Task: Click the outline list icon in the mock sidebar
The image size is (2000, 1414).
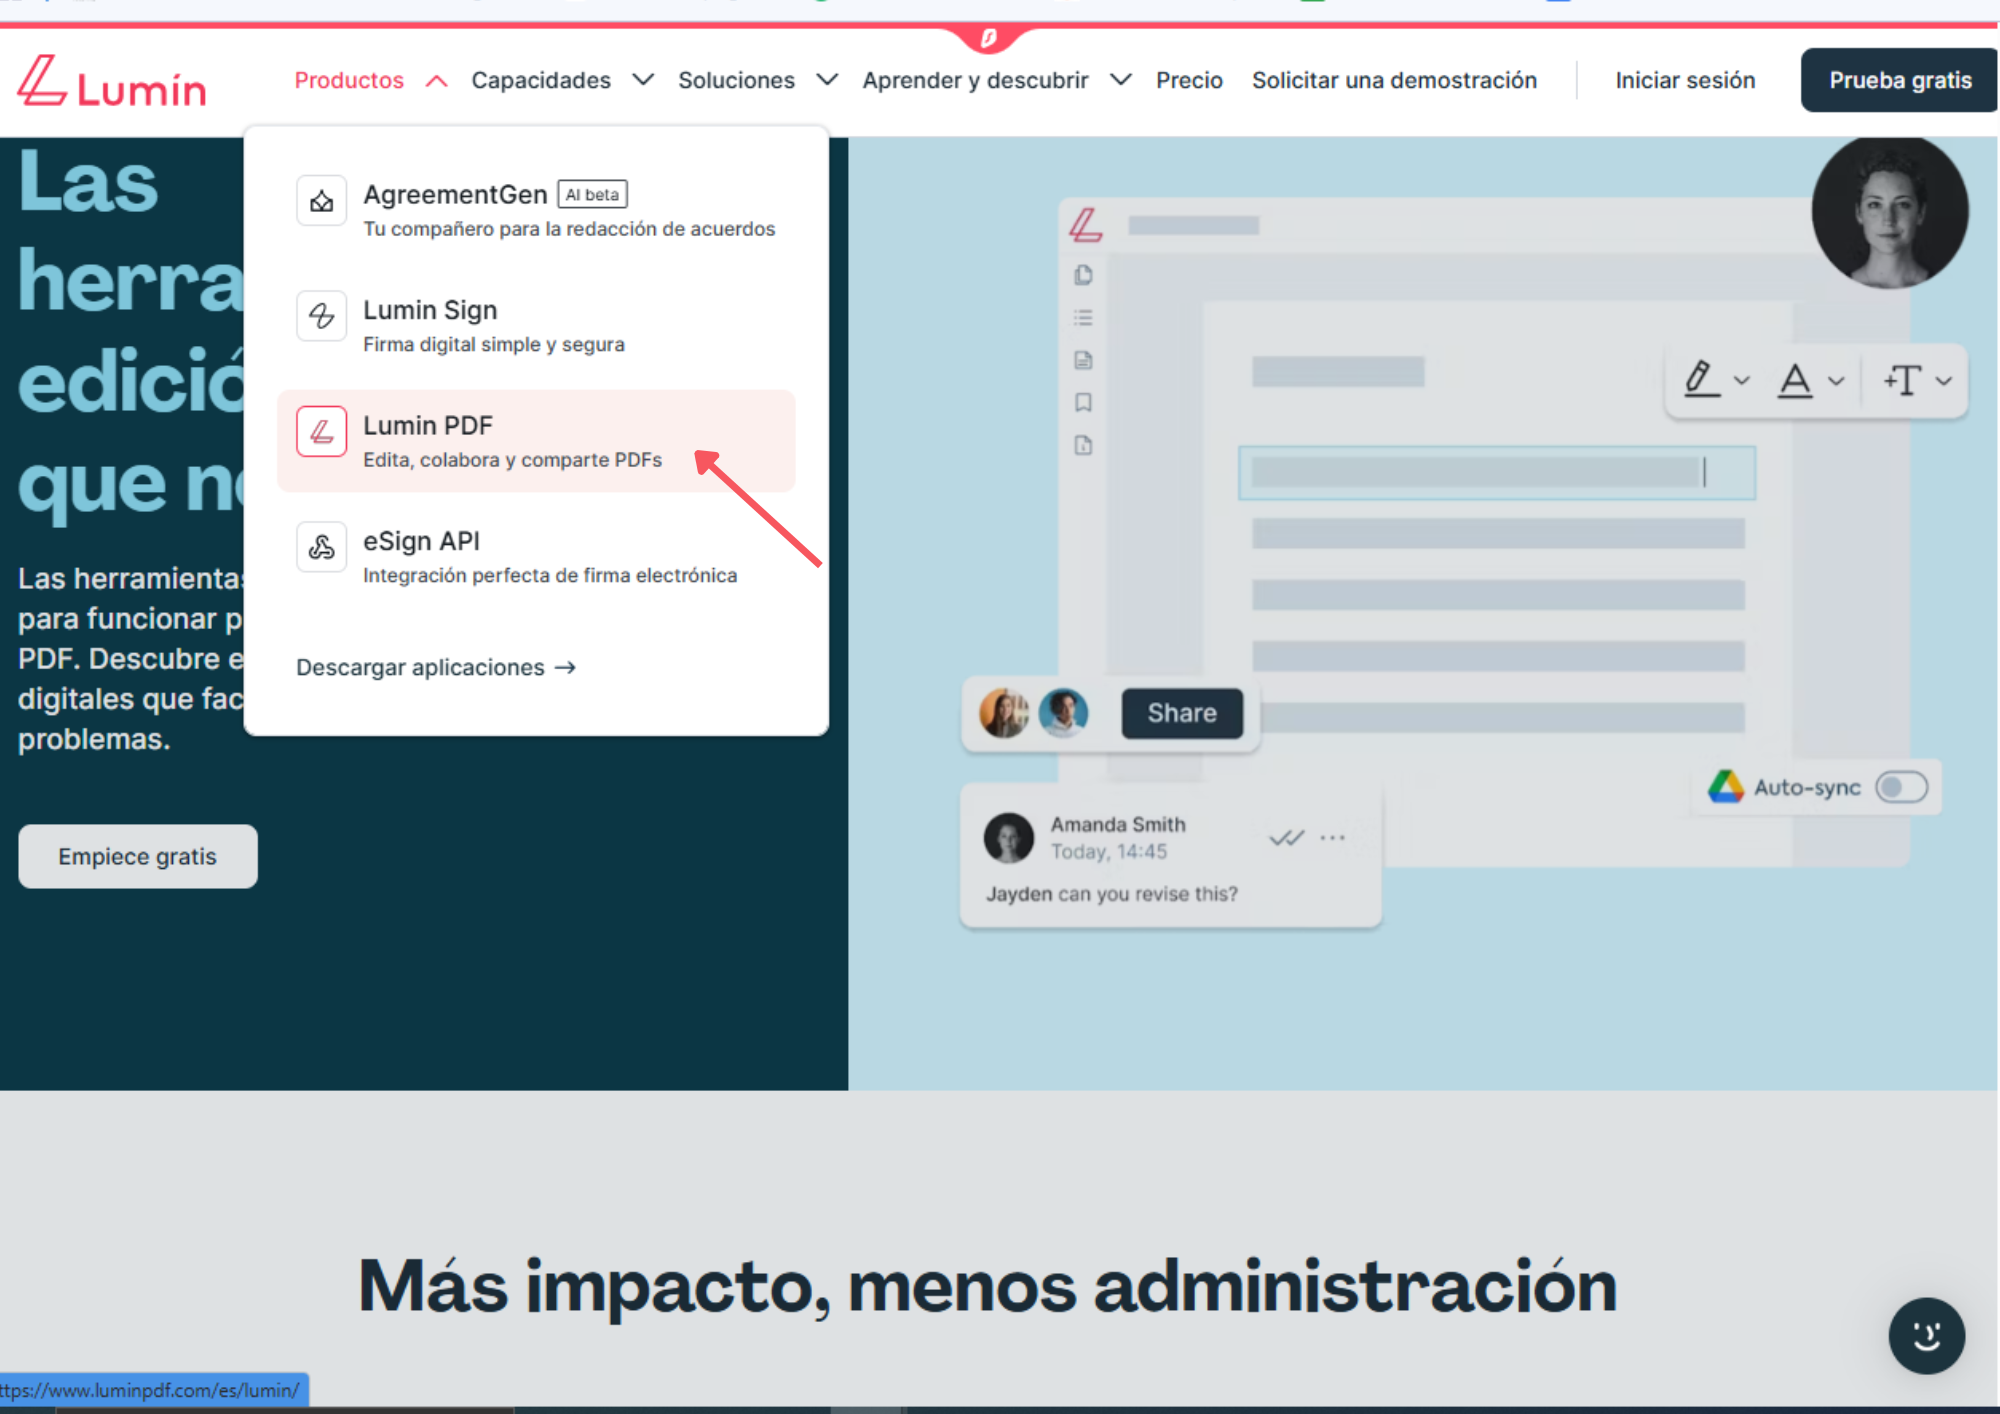Action: tap(1083, 318)
